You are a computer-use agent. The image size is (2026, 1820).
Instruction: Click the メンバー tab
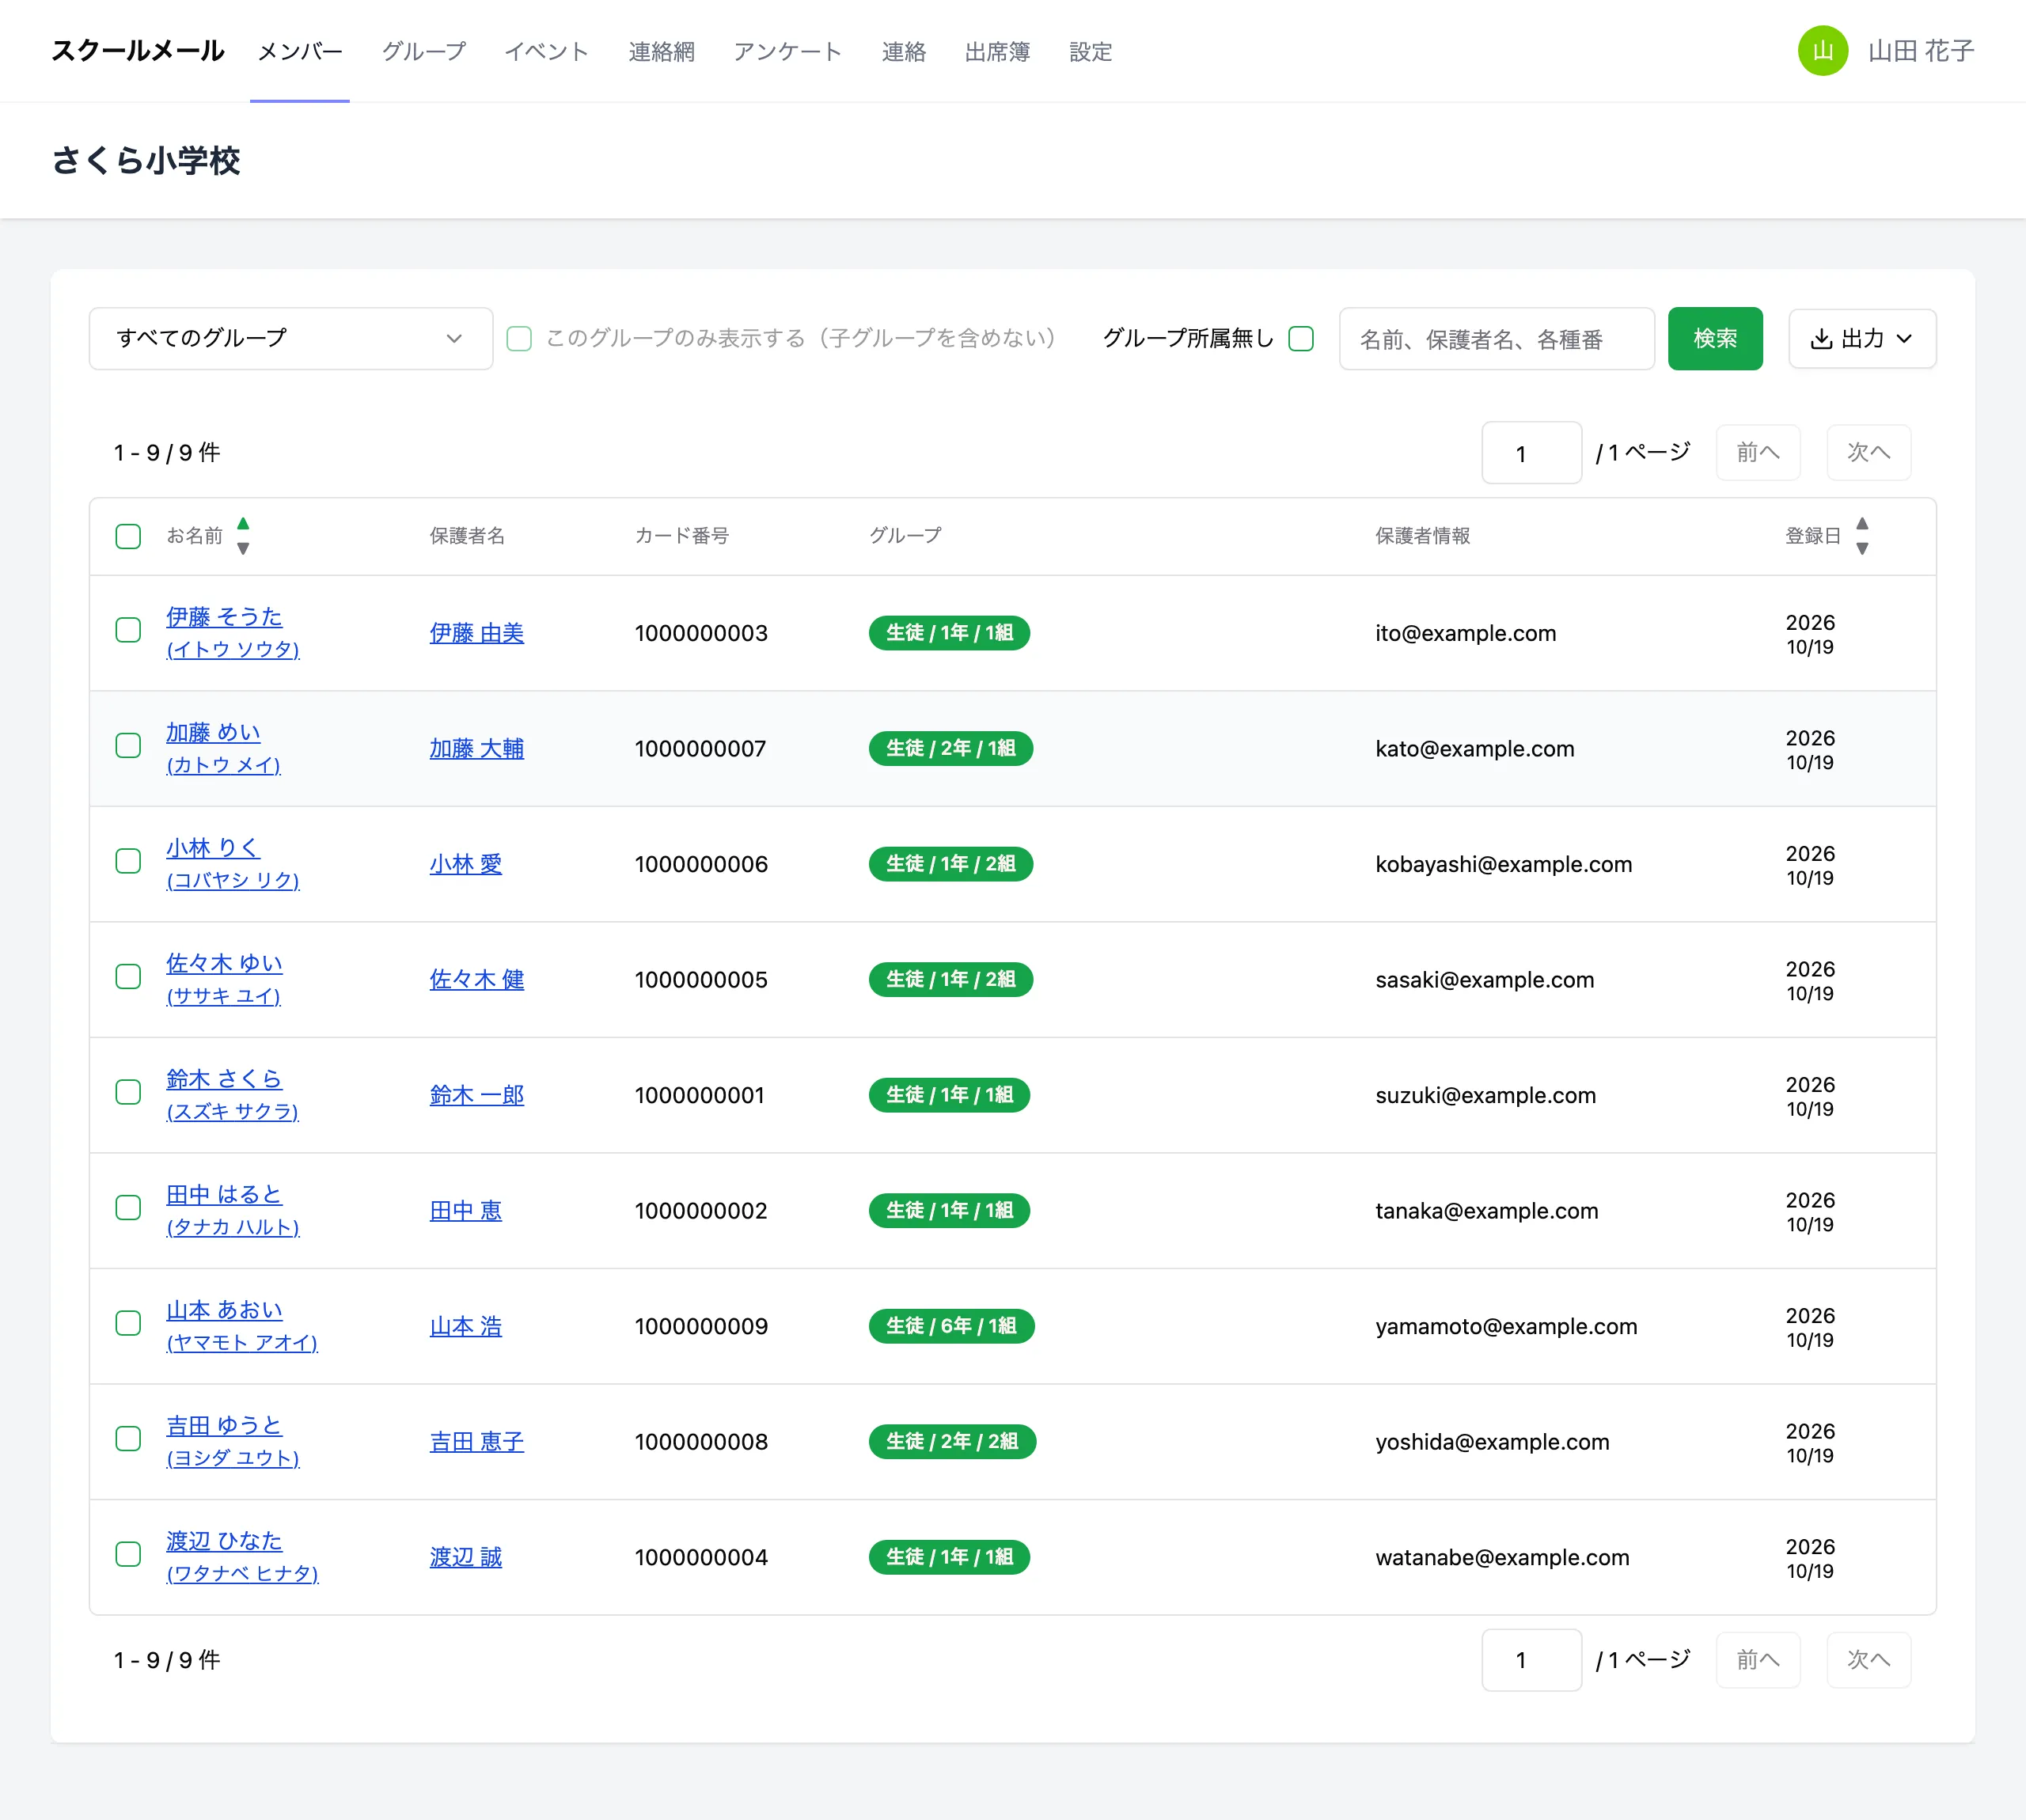300,51
